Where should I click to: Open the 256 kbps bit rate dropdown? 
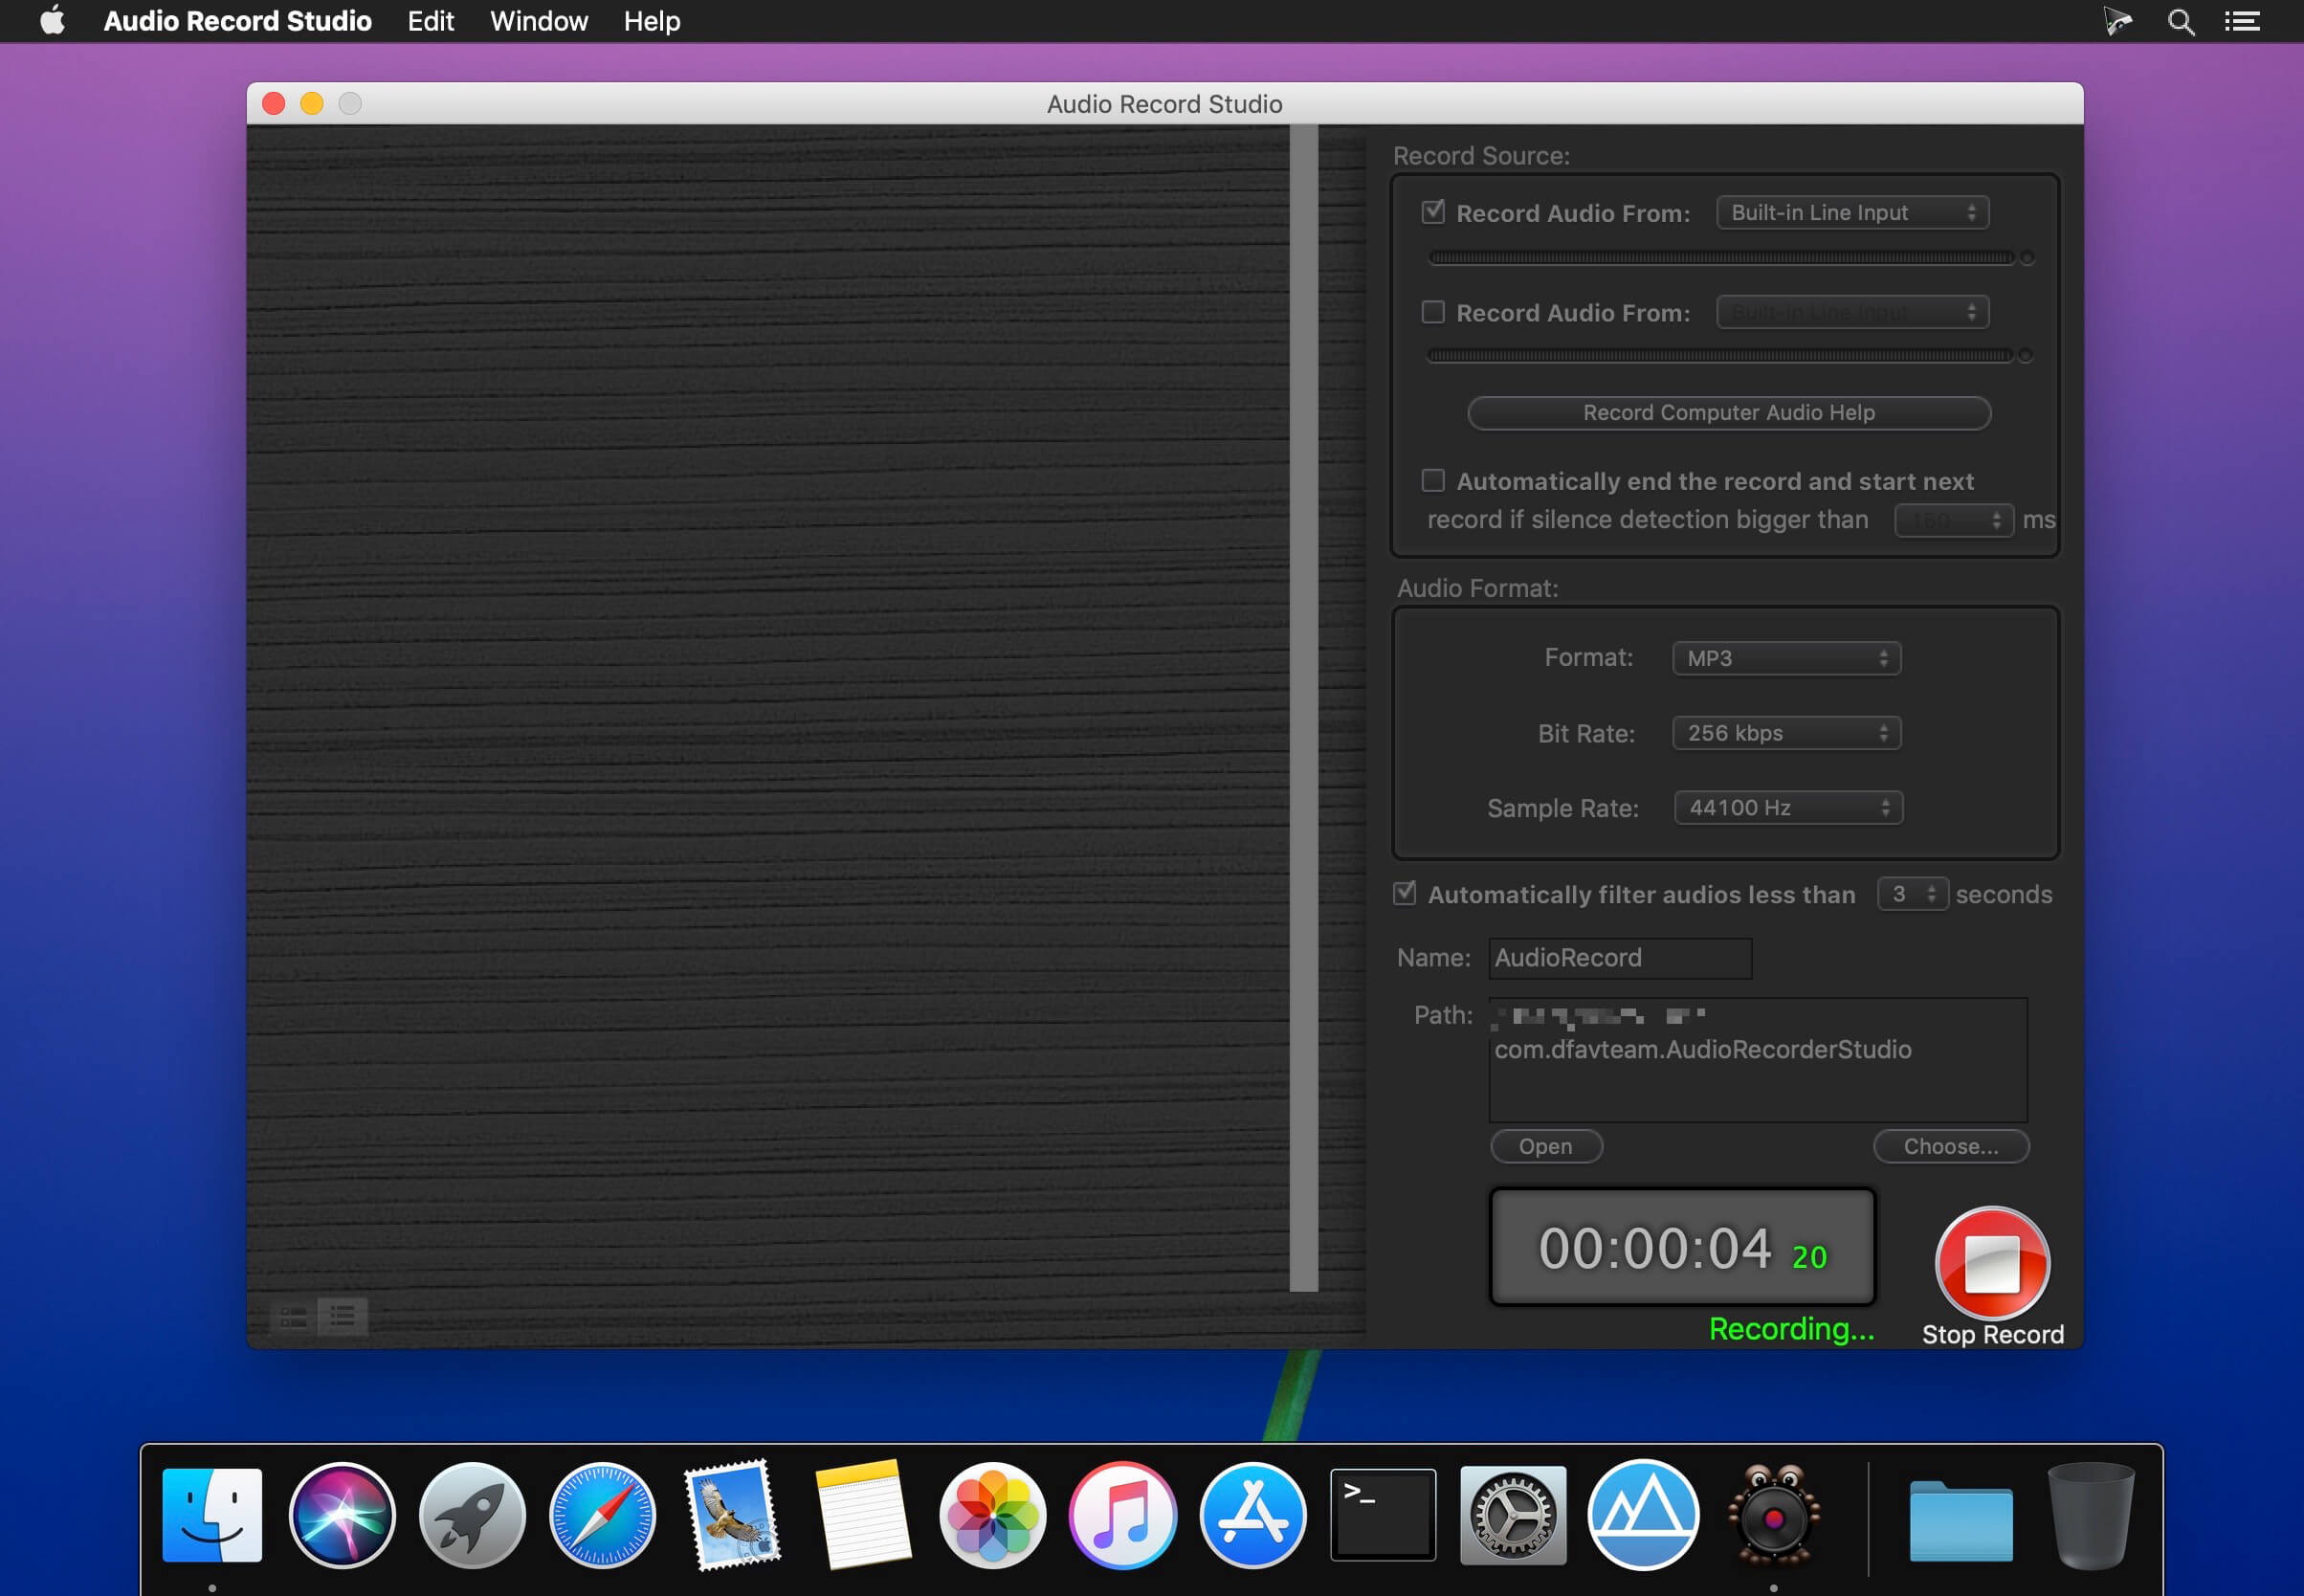[1786, 733]
